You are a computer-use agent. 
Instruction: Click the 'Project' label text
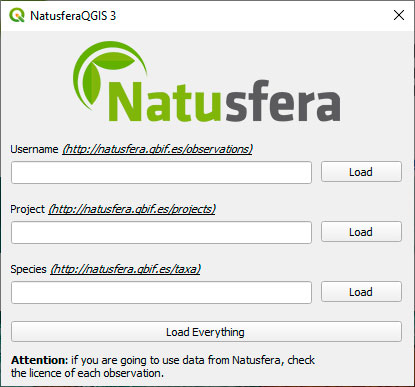pos(27,209)
